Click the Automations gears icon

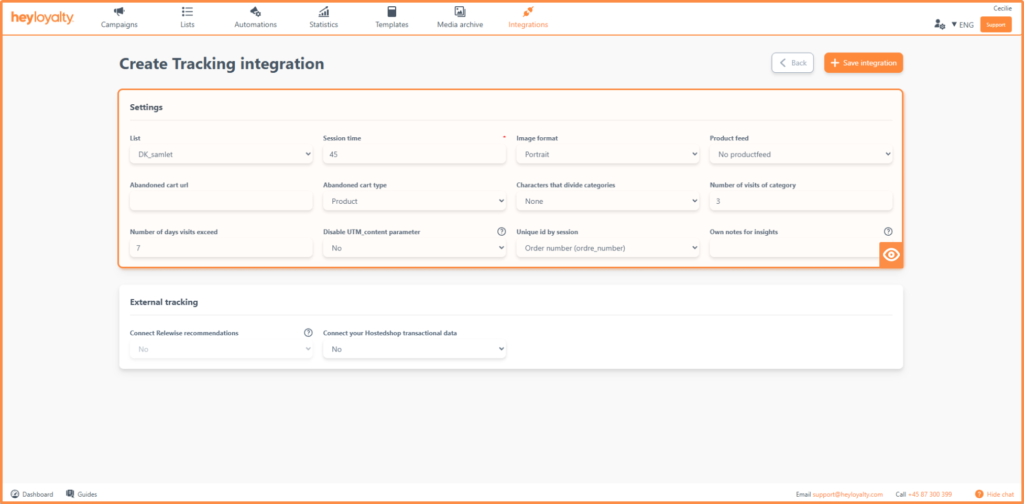click(255, 11)
